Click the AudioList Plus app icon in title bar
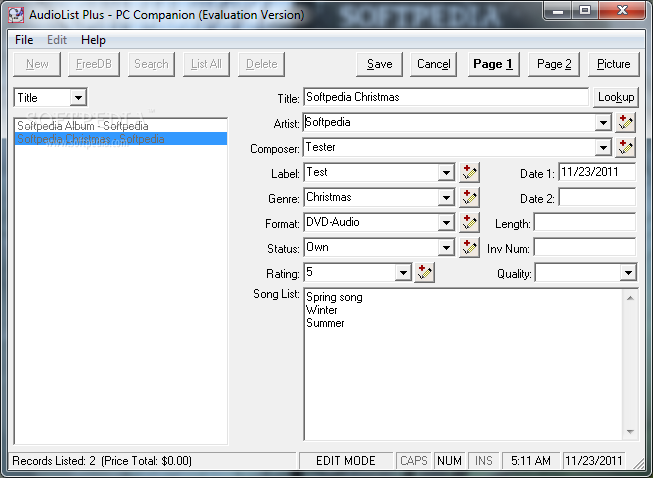 tap(16, 15)
